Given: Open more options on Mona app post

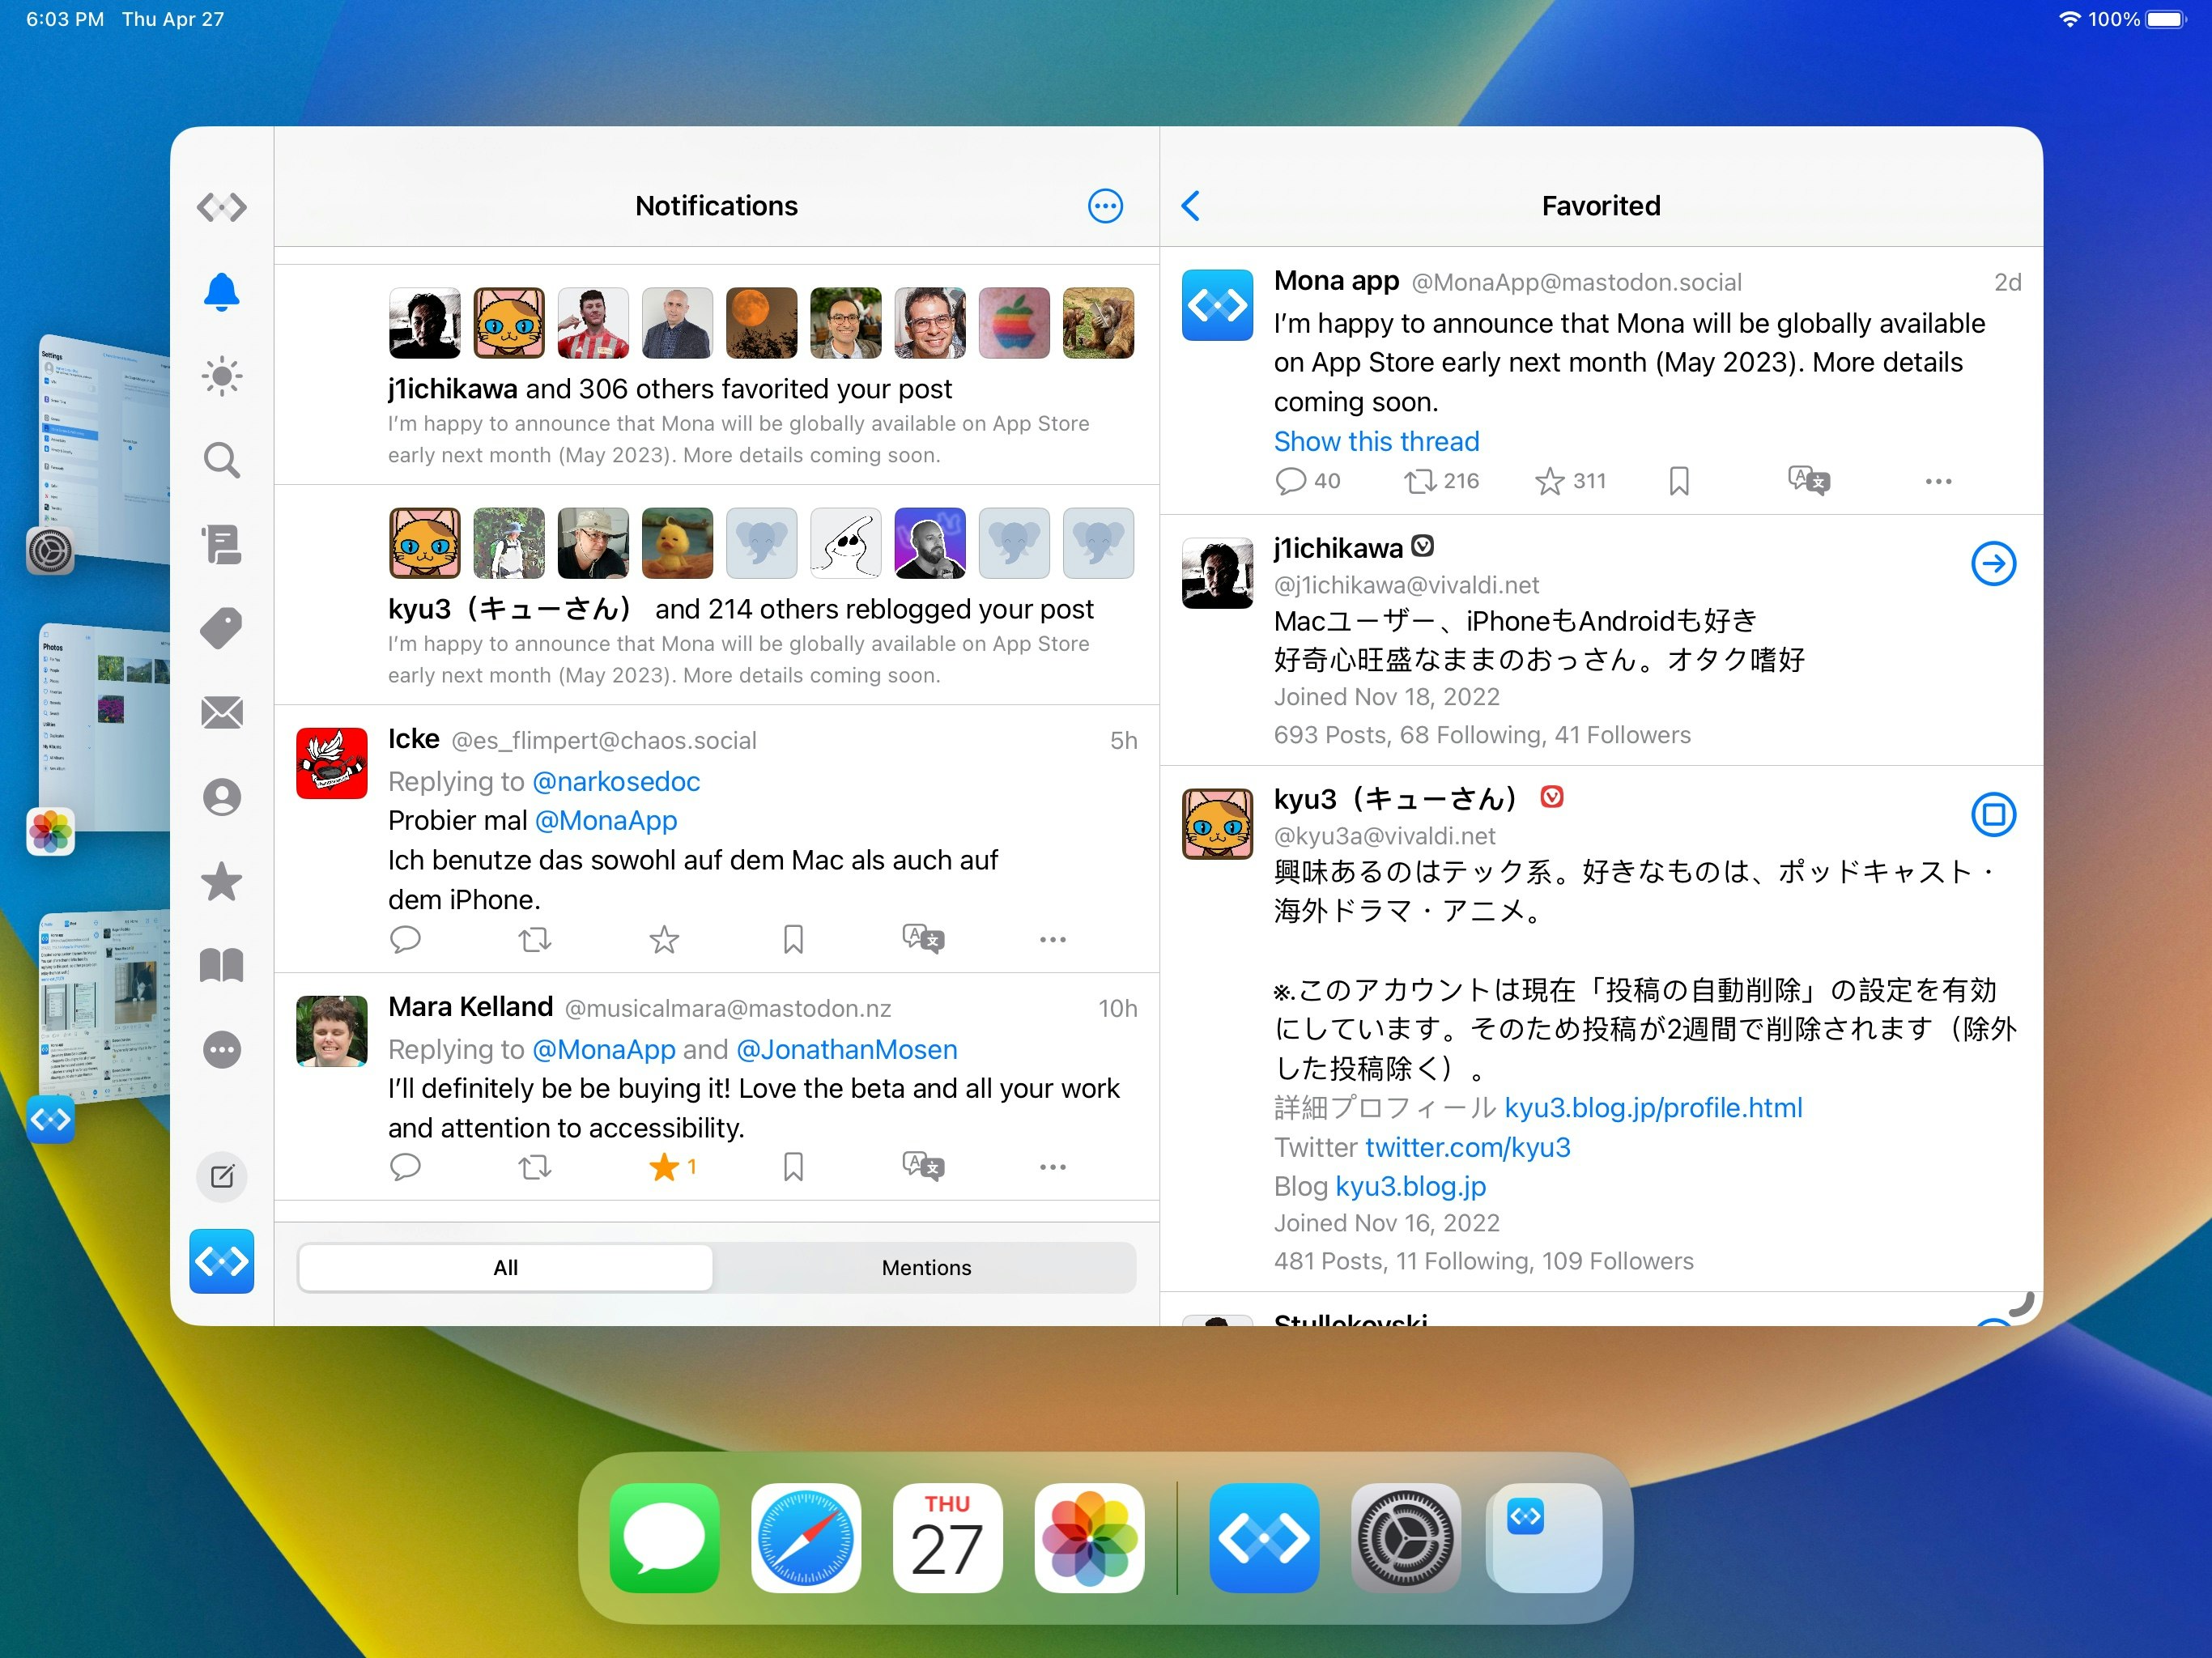Looking at the screenshot, I should 1938,481.
